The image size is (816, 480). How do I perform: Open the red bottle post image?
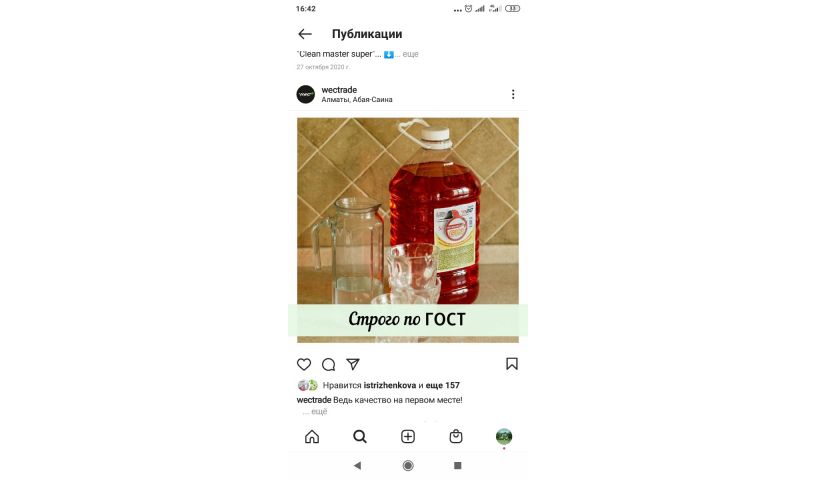click(x=408, y=230)
